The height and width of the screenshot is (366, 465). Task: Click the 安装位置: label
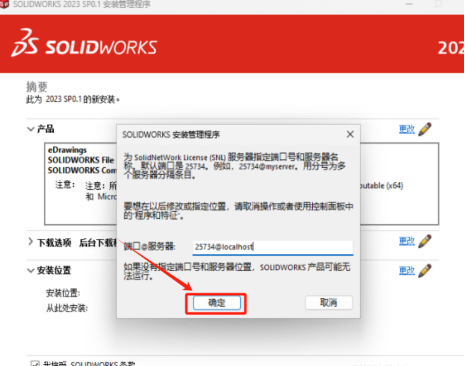63,293
